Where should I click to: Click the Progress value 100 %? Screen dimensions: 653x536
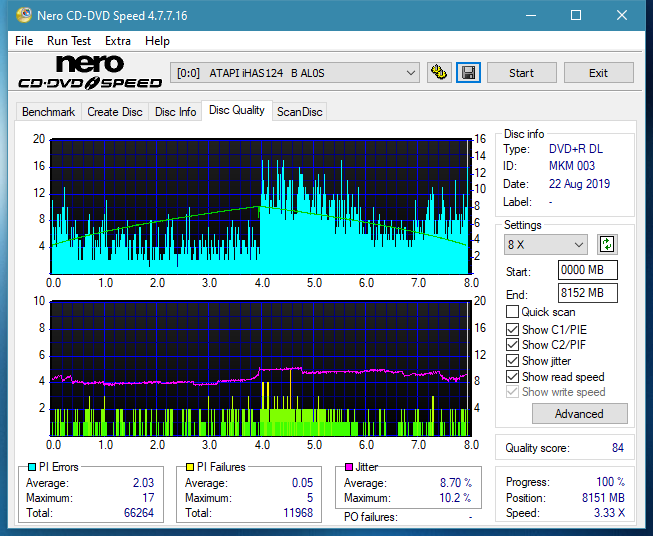pyautogui.click(x=611, y=482)
